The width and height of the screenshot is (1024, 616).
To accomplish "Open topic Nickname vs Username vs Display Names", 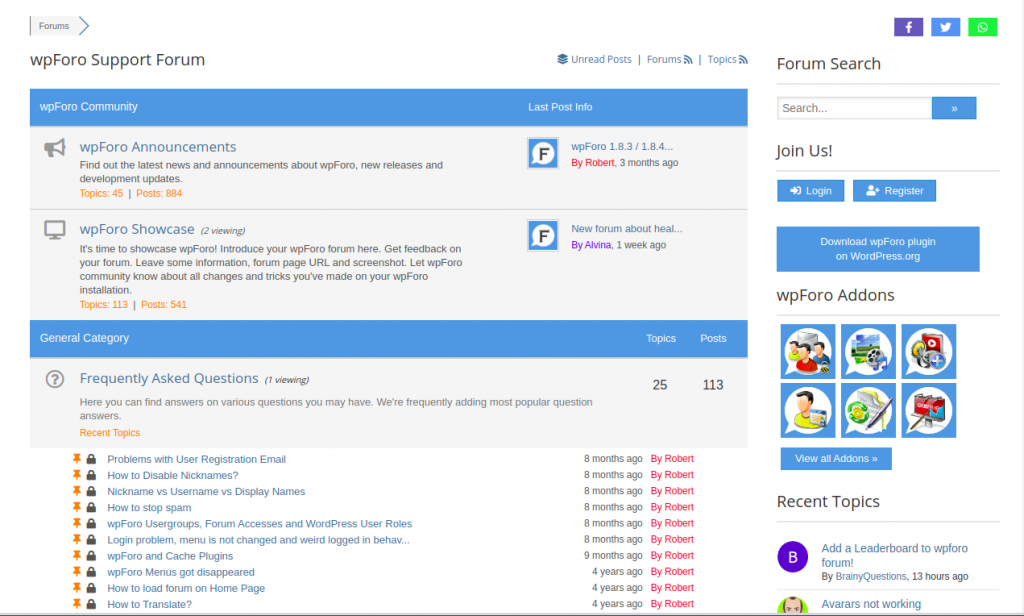I will (206, 491).
